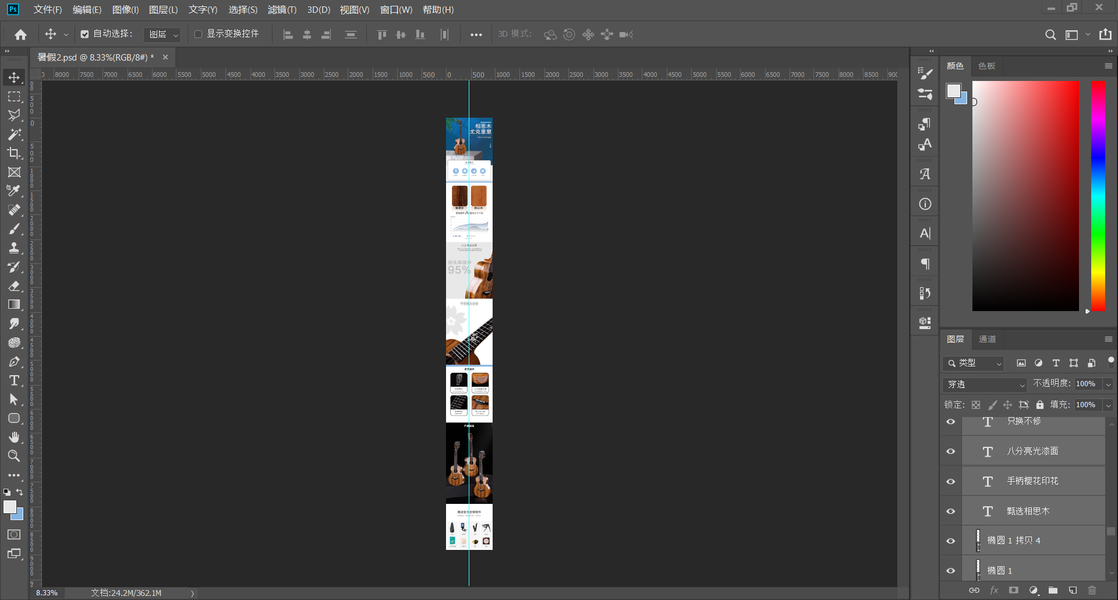Hide the 甄选相思木 layer
Screen dimensions: 1118x600
coord(950,511)
